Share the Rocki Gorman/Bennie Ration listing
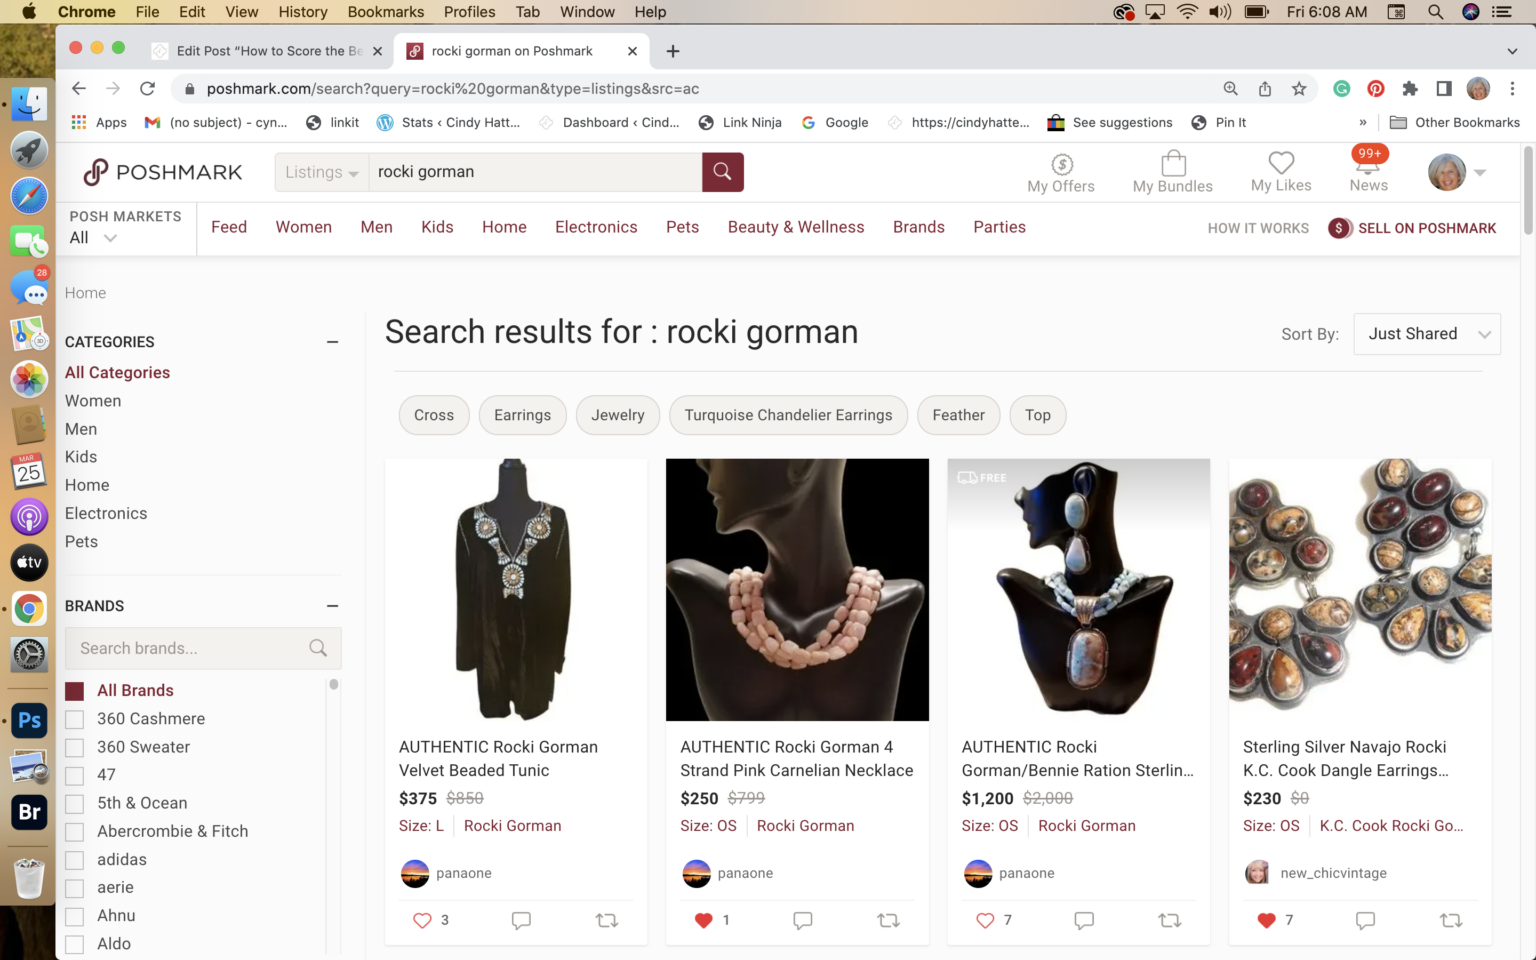The height and width of the screenshot is (960, 1536). click(1169, 920)
